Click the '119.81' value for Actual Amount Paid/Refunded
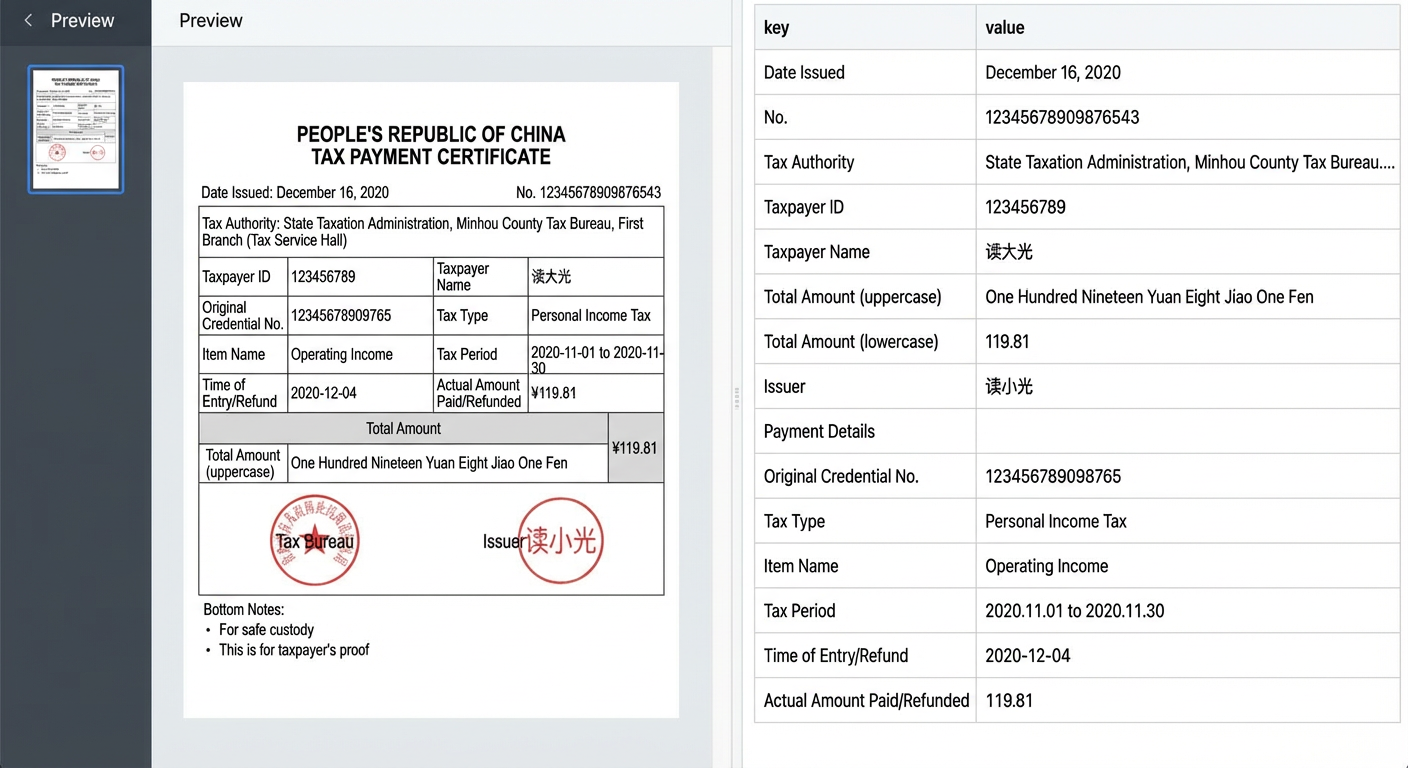The image size is (1408, 768). pos(1188,700)
